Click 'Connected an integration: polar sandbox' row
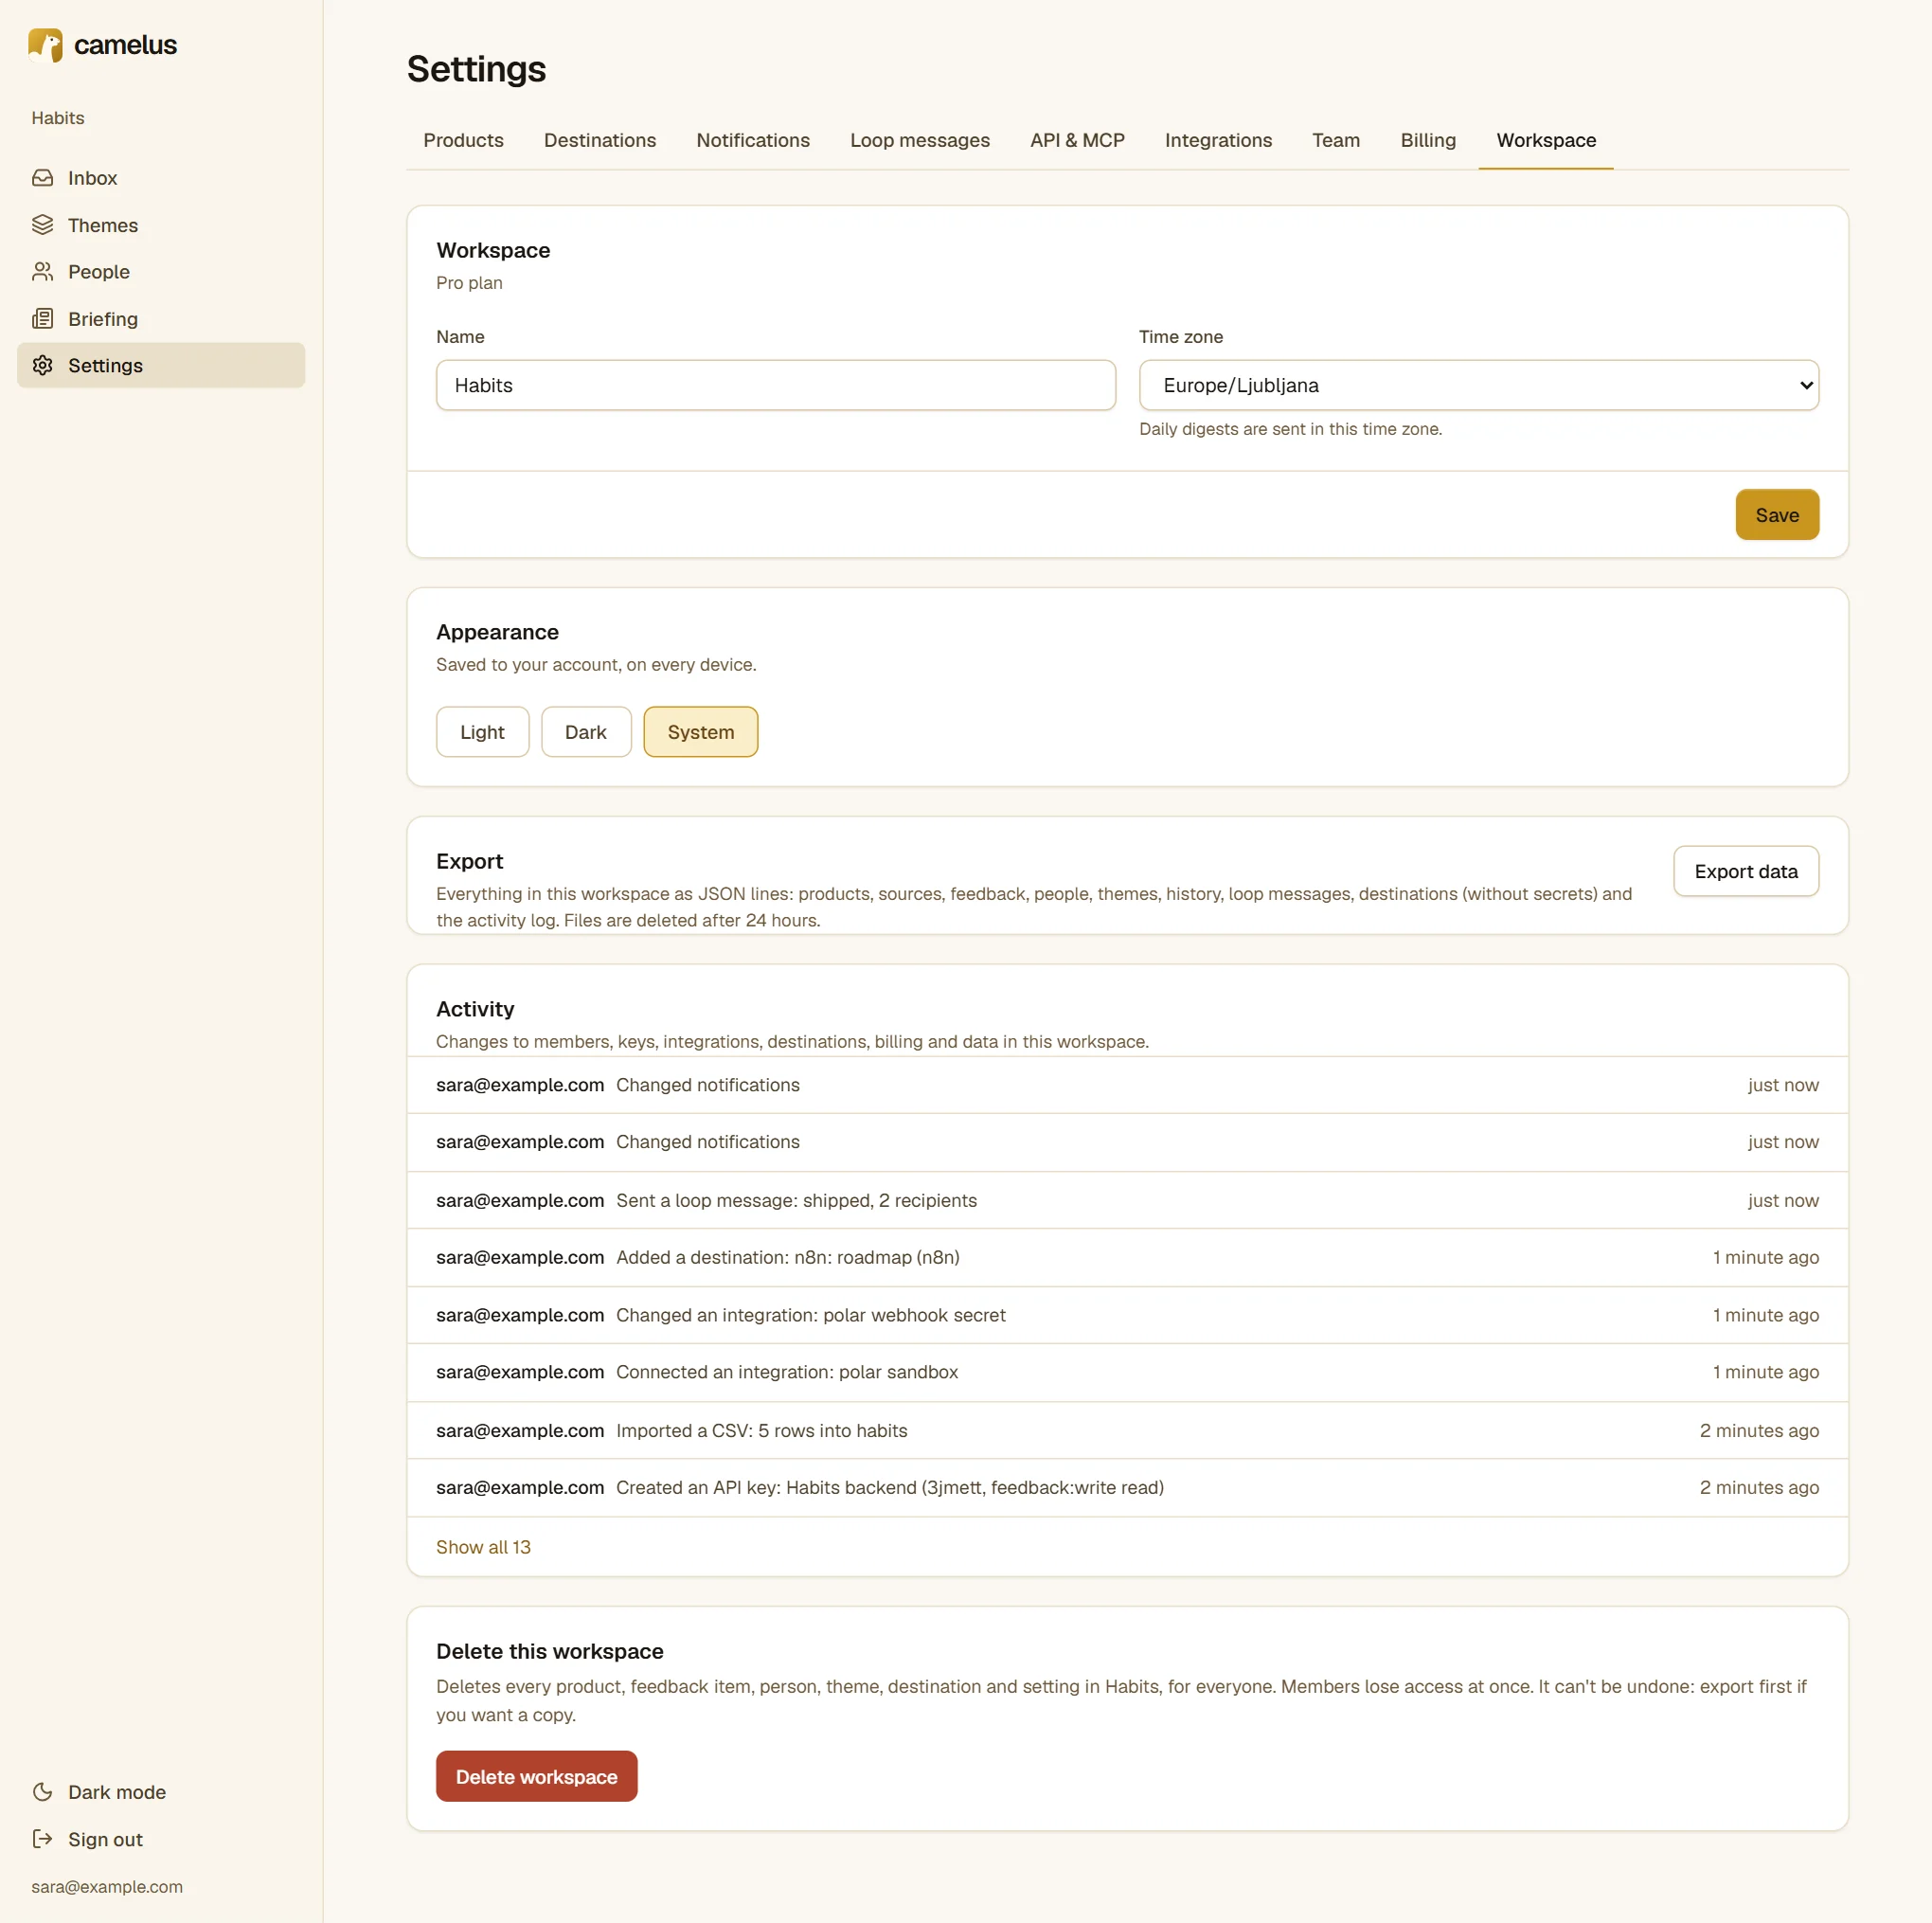The image size is (1932, 1923). 1128,1372
